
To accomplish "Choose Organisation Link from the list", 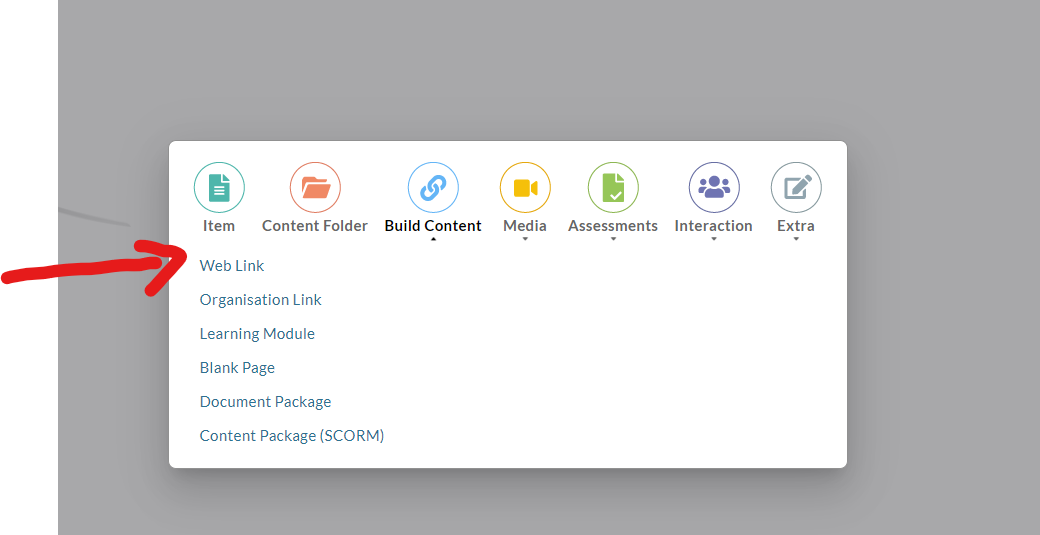I will (x=261, y=300).
